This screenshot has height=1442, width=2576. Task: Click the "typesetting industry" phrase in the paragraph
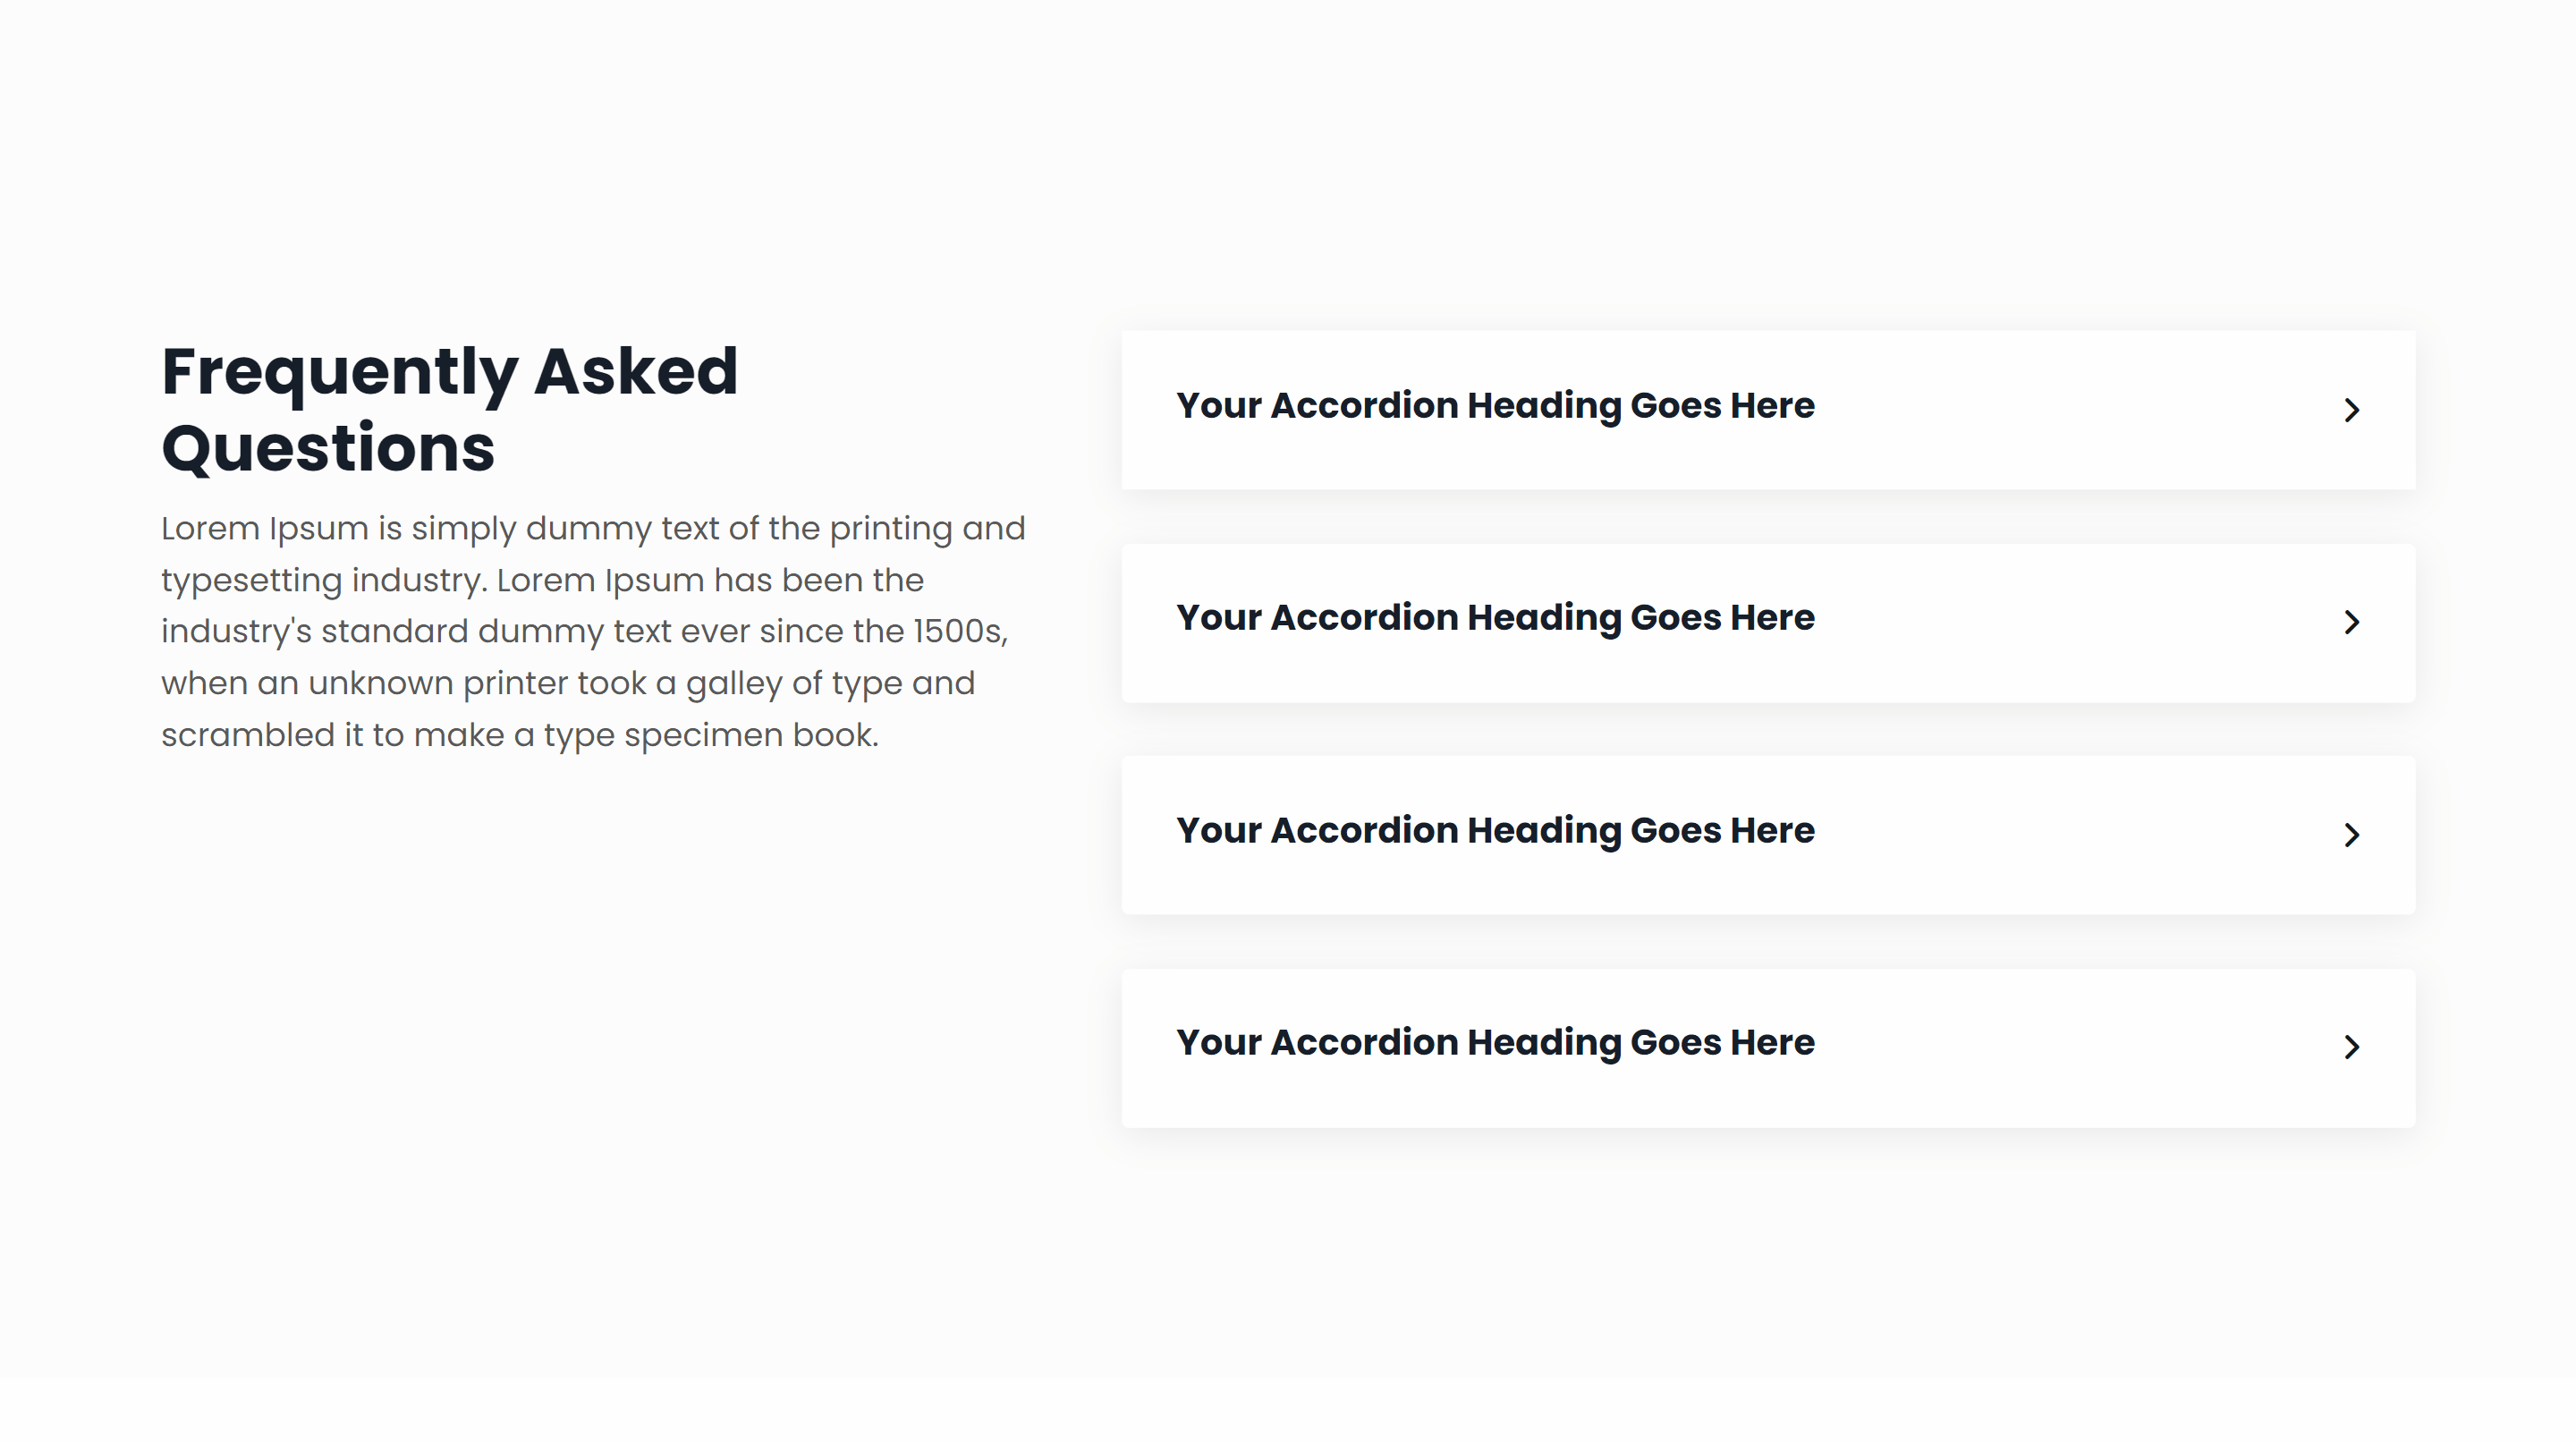[x=322, y=580]
